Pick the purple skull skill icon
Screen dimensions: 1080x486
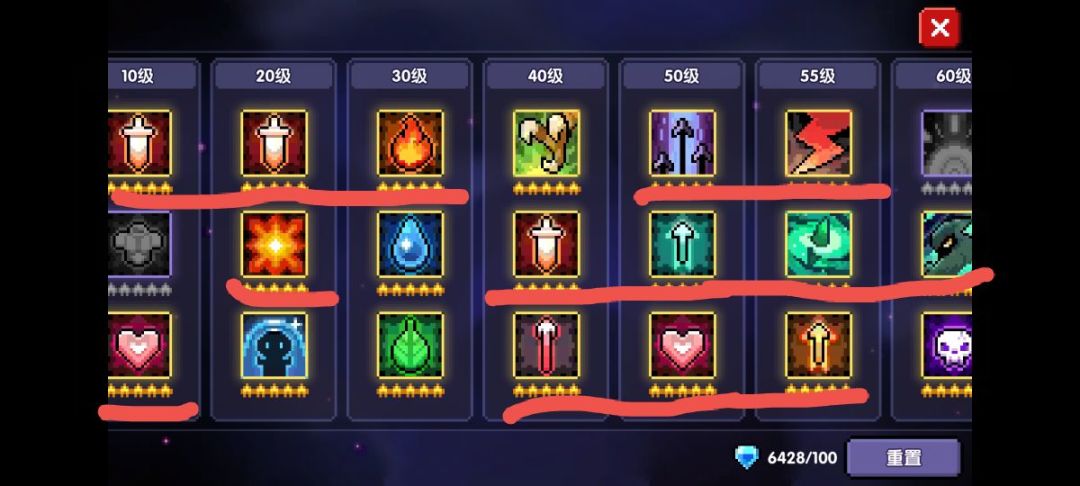pos(946,346)
